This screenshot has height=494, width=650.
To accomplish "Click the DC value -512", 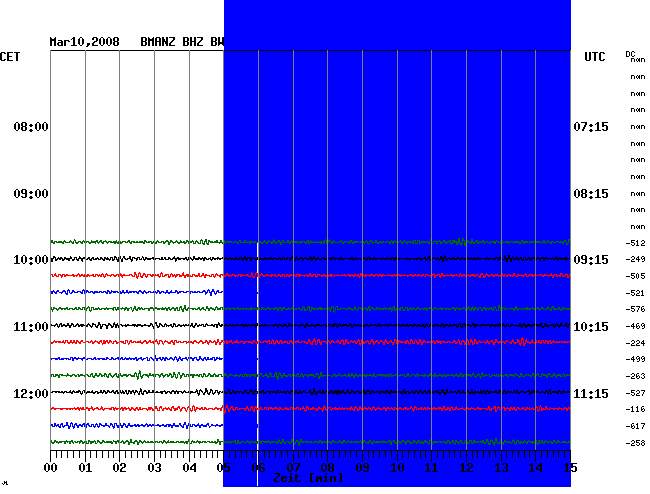I will (635, 243).
